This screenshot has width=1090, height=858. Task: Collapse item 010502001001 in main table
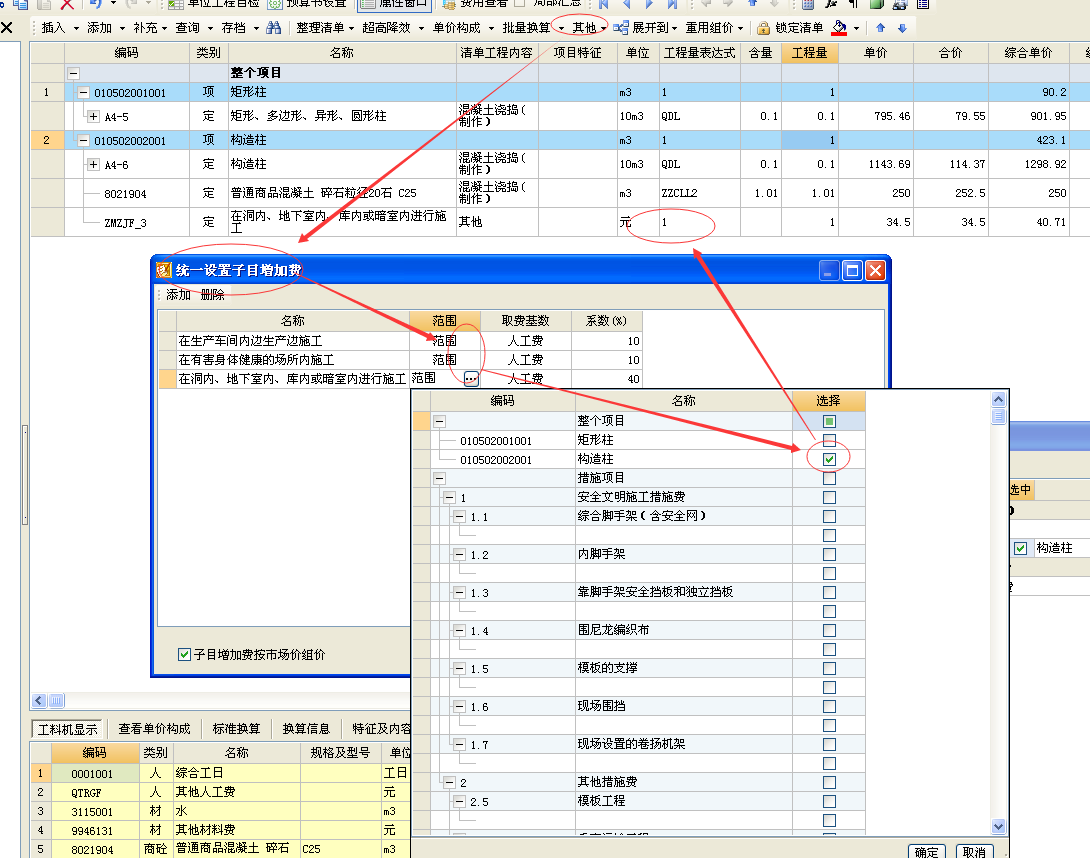(x=83, y=92)
